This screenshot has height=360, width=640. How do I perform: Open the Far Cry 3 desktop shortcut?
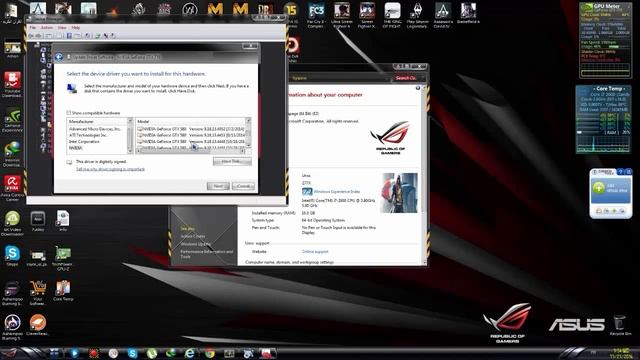coord(316,16)
